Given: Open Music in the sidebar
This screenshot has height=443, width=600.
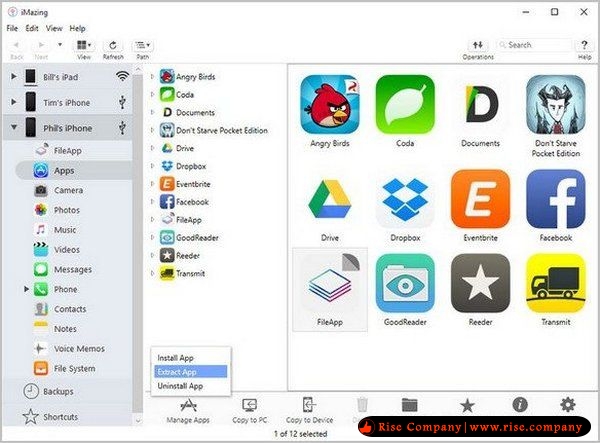Looking at the screenshot, I should tap(65, 230).
